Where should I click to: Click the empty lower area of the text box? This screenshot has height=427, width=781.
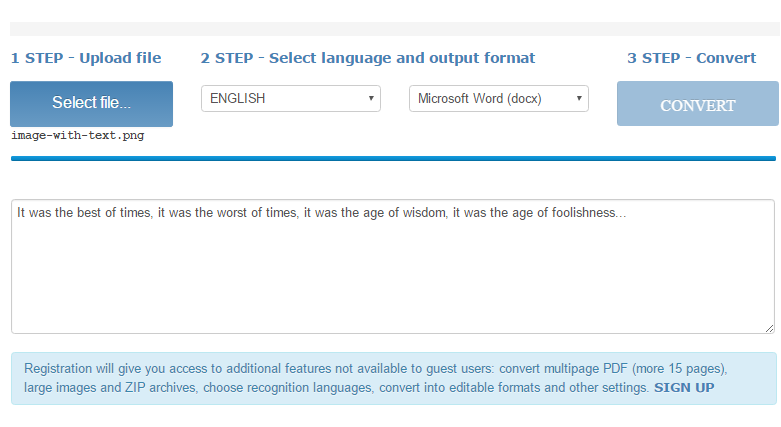tap(393, 284)
